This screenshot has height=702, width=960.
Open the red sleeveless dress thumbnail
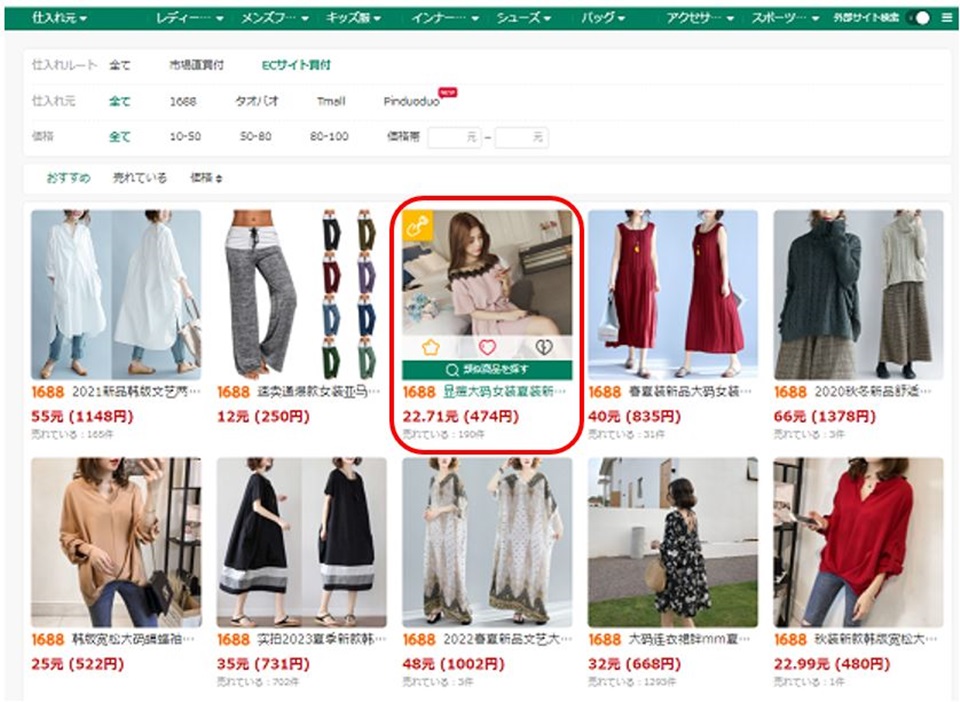(x=672, y=295)
